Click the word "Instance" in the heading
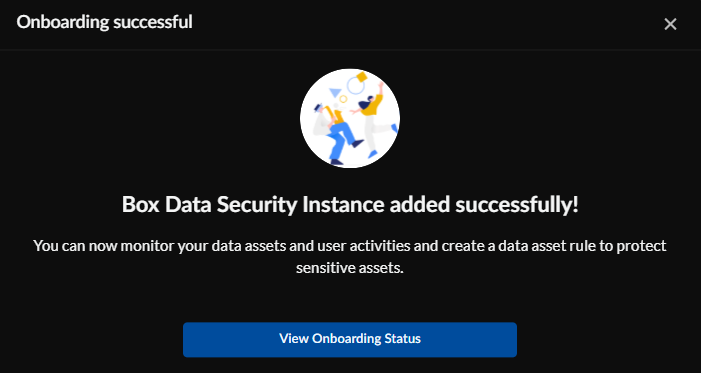Screen dimensions: 701x373 [x=343, y=205]
